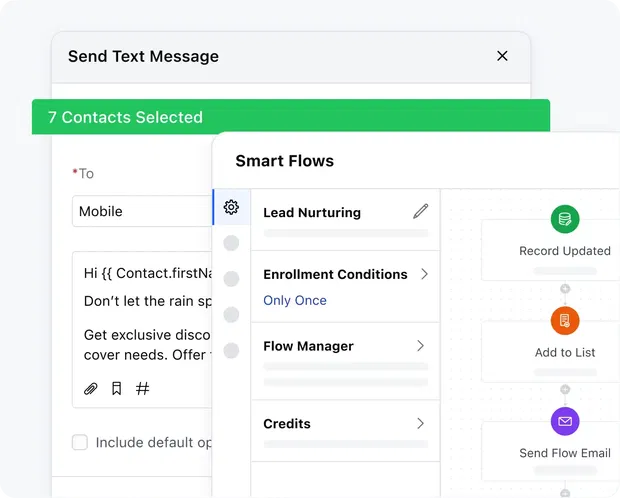Viewport: 620px width, 498px height.
Task: Expand the Credits section
Action: [x=345, y=424]
